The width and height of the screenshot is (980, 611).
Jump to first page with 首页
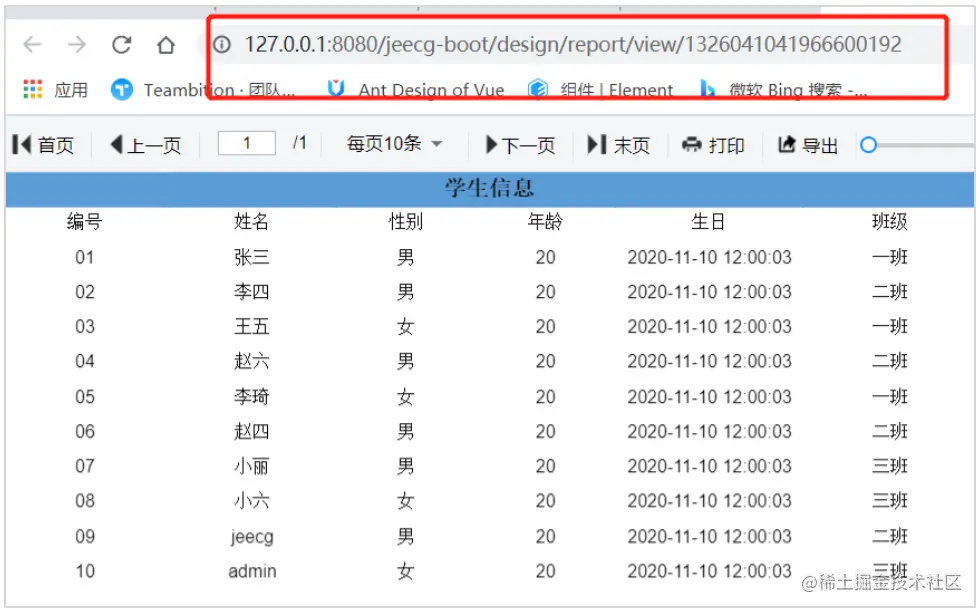43,145
